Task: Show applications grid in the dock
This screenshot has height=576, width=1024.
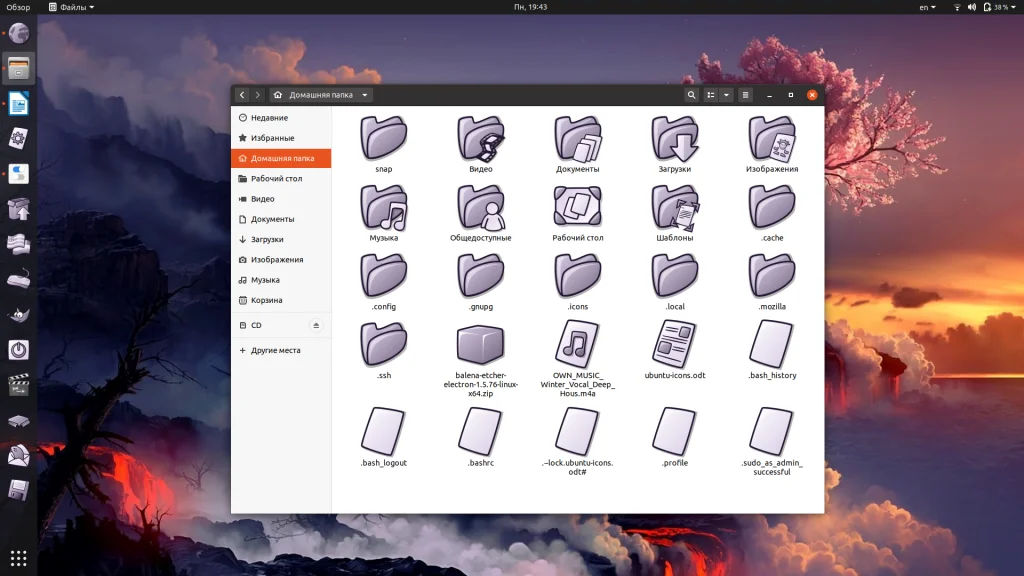Action: (x=18, y=558)
